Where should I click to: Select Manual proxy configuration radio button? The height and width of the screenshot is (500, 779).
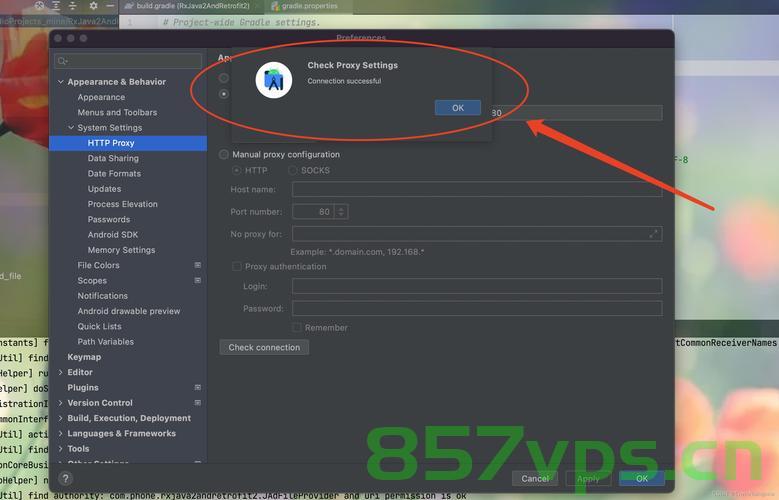pyautogui.click(x=224, y=155)
